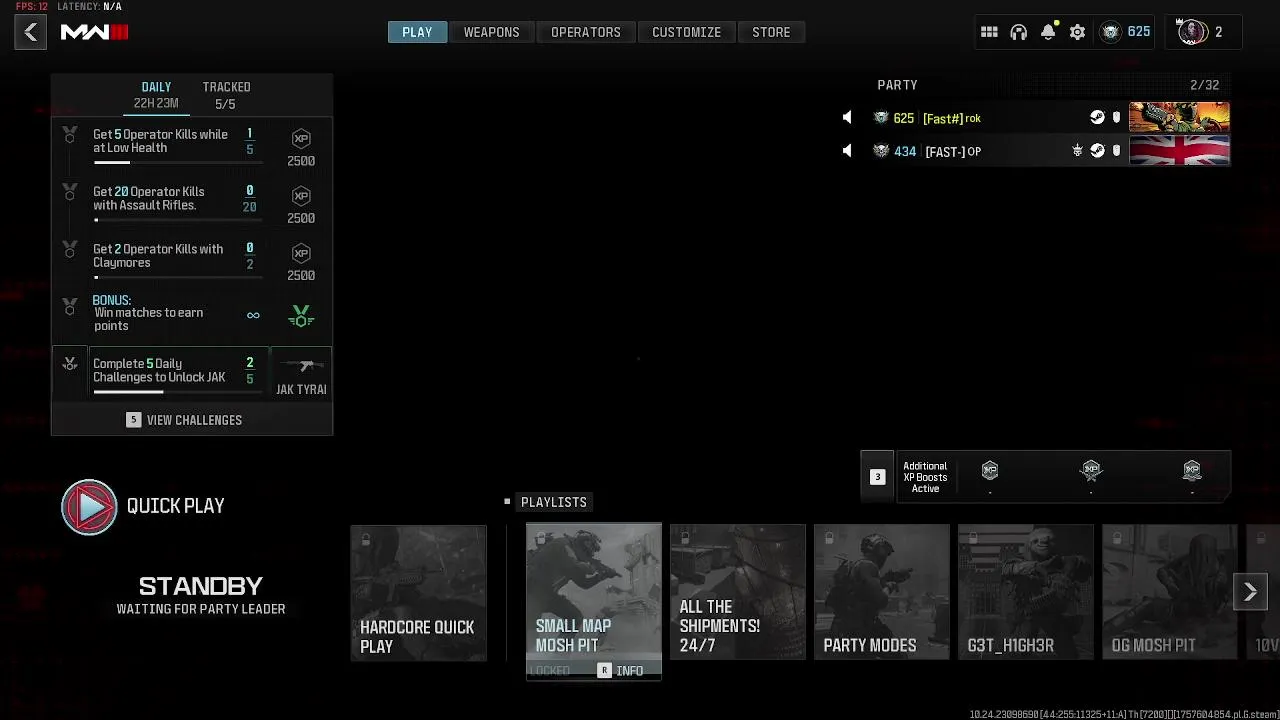Click the MW III logo

coord(94,32)
